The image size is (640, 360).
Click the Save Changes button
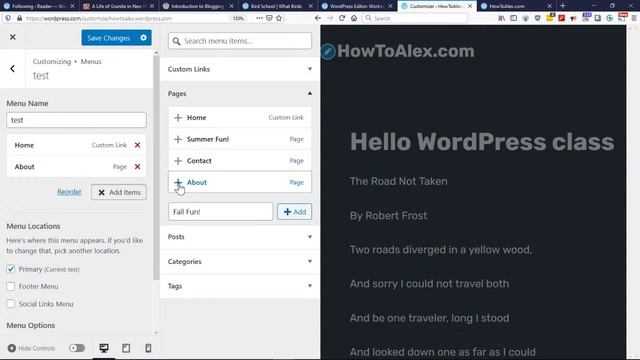[109, 38]
